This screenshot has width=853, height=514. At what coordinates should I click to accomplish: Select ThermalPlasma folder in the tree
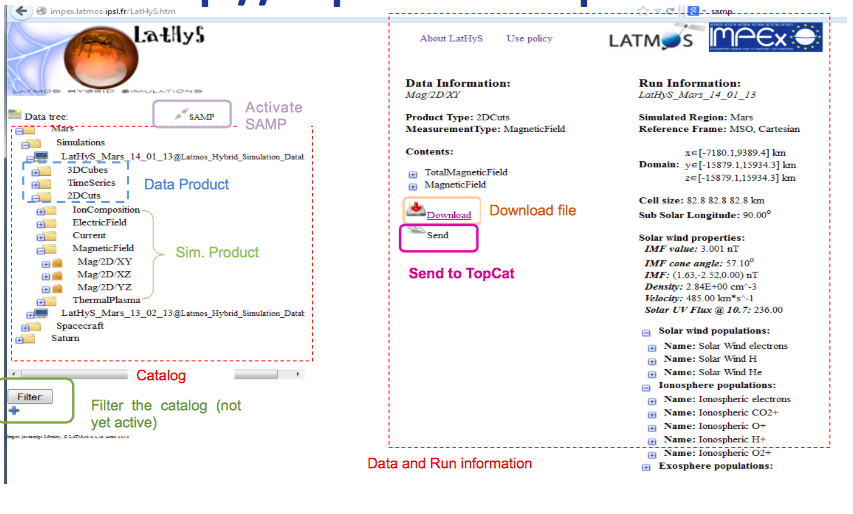click(106, 300)
